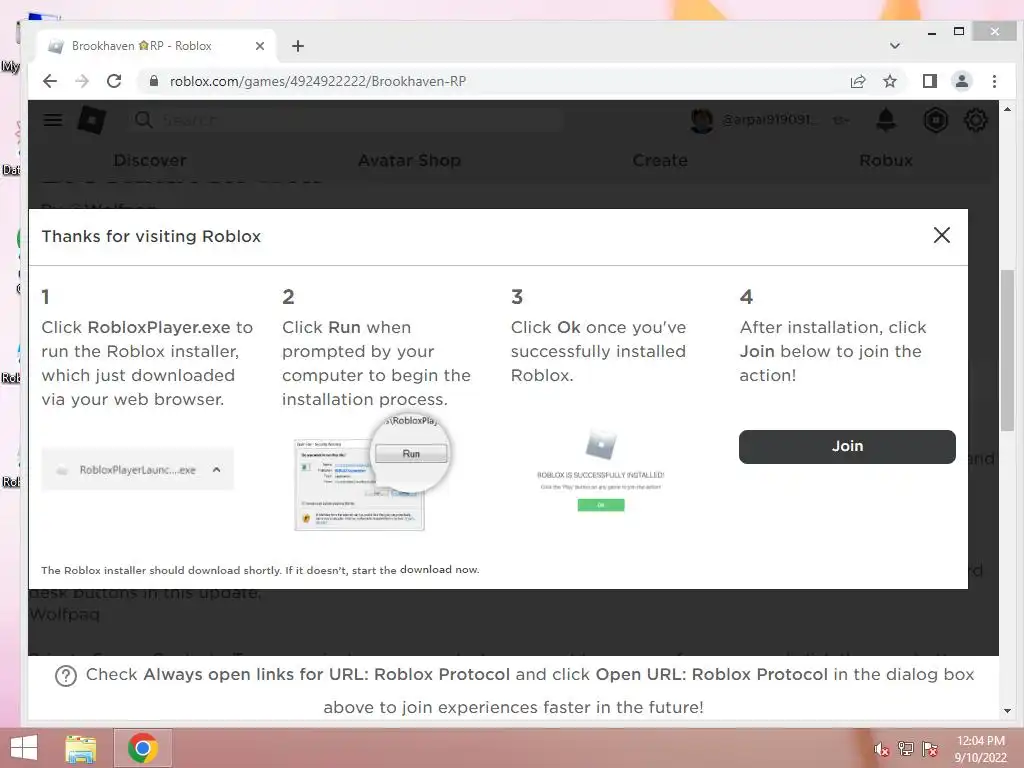Viewport: 1024px width, 768px height.
Task: Click the vertical scrollbar thumb
Action: point(1007,349)
